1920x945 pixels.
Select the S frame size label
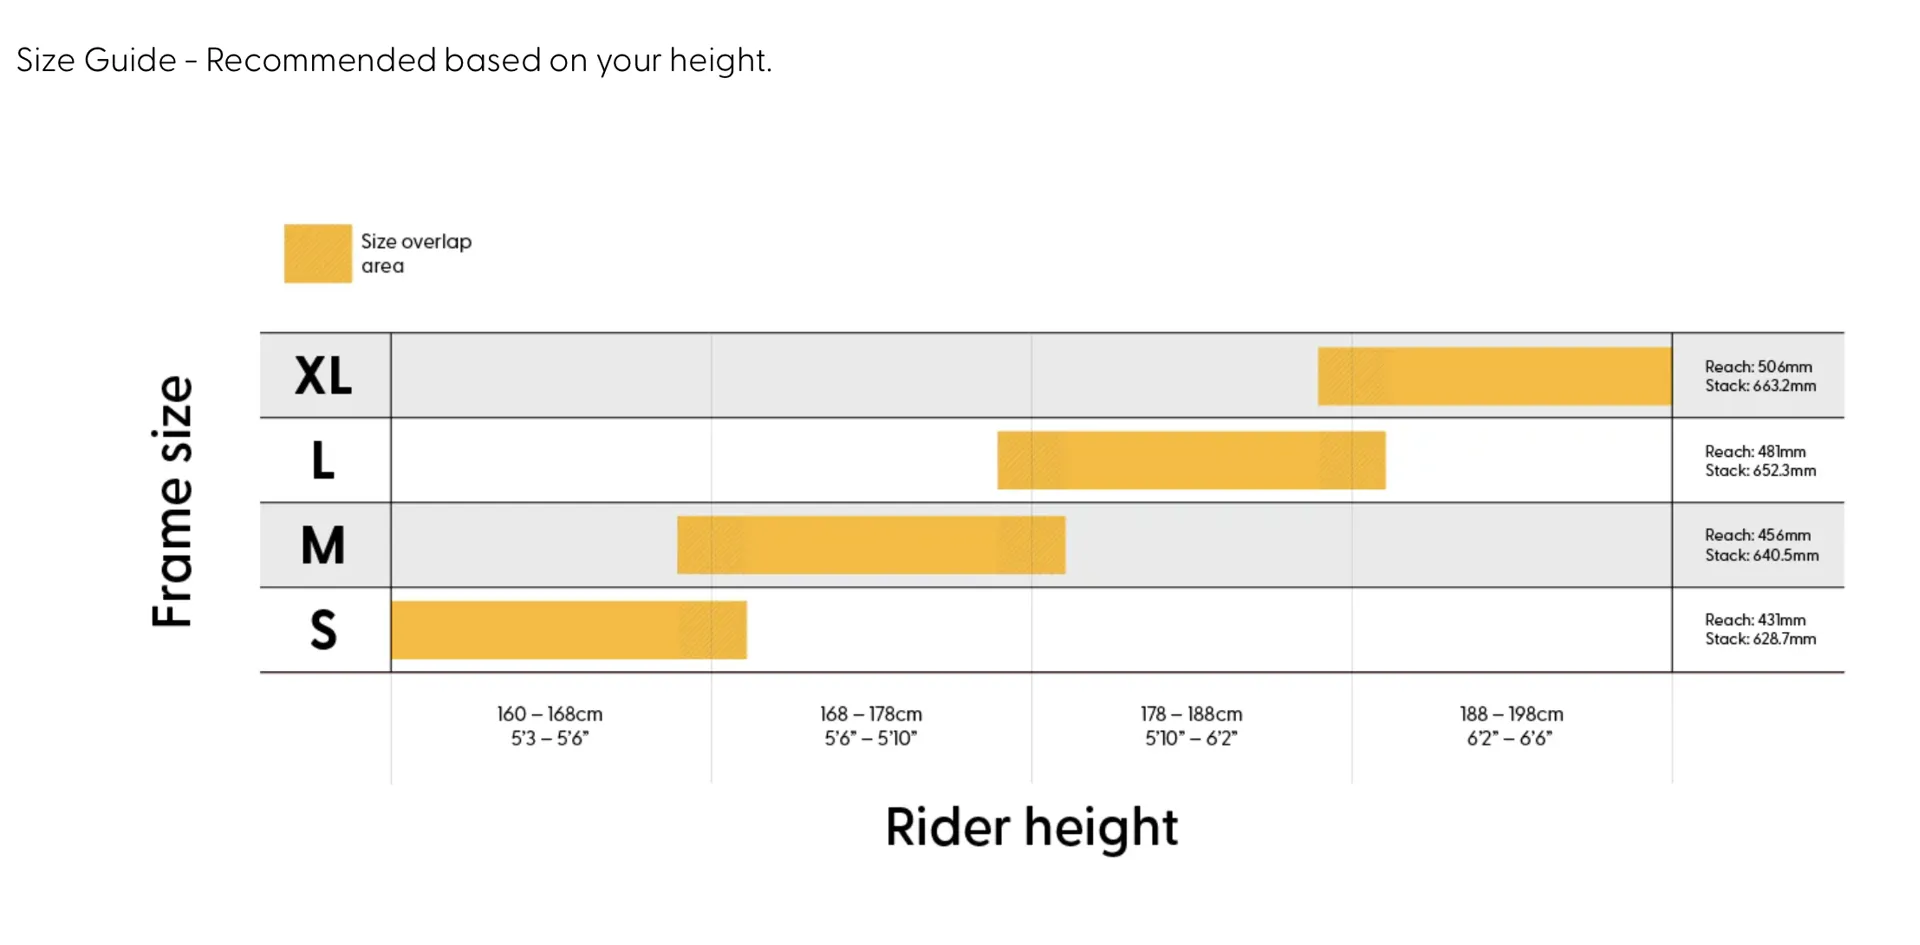coord(323,630)
